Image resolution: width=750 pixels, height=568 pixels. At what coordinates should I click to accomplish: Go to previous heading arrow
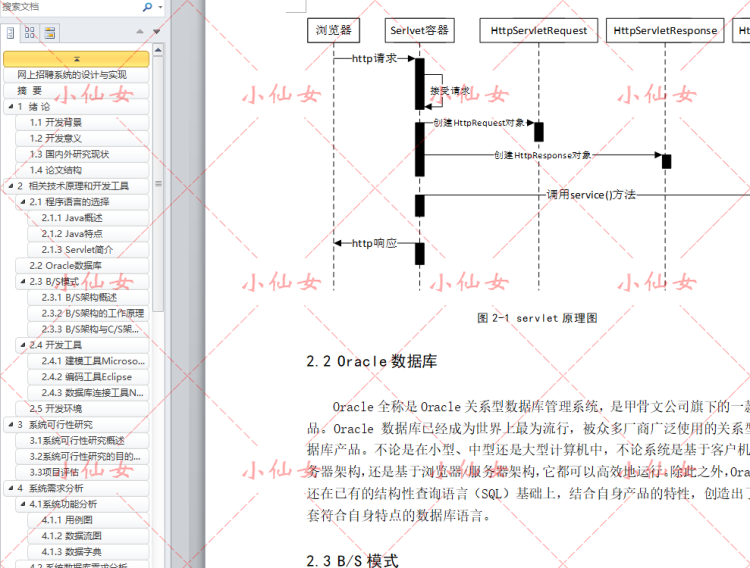(x=140, y=32)
